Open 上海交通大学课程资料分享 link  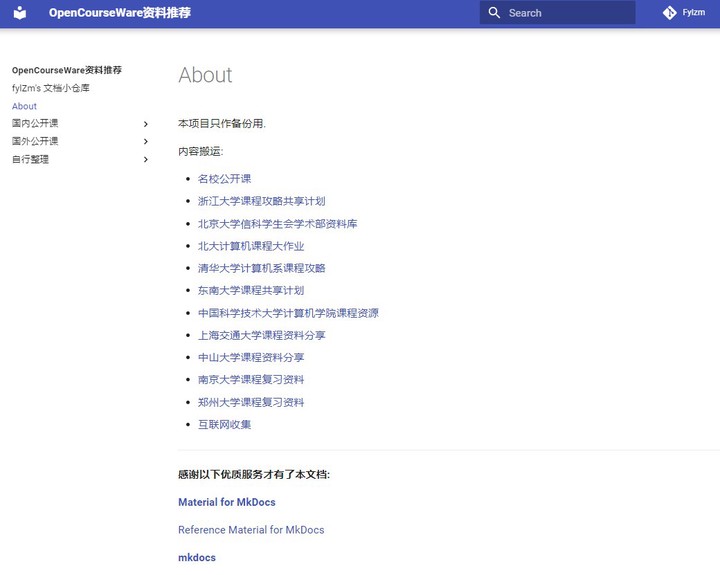point(261,335)
